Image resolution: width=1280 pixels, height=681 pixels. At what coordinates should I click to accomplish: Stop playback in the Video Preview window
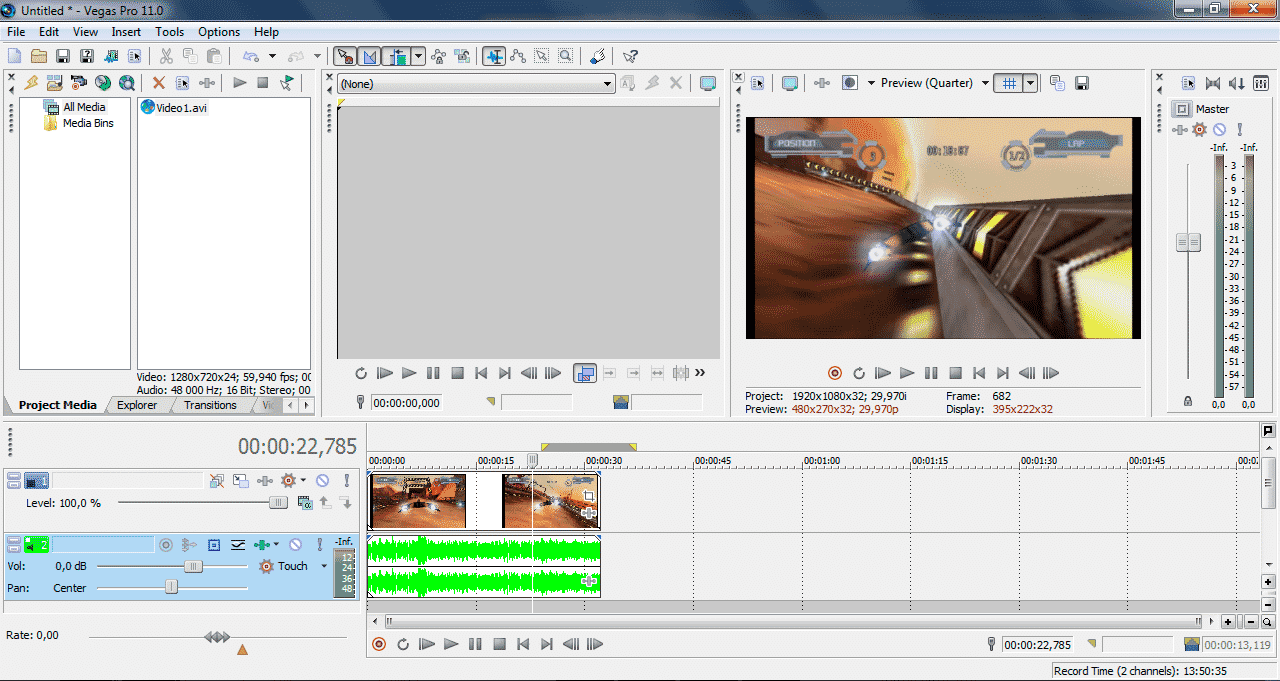tap(955, 373)
